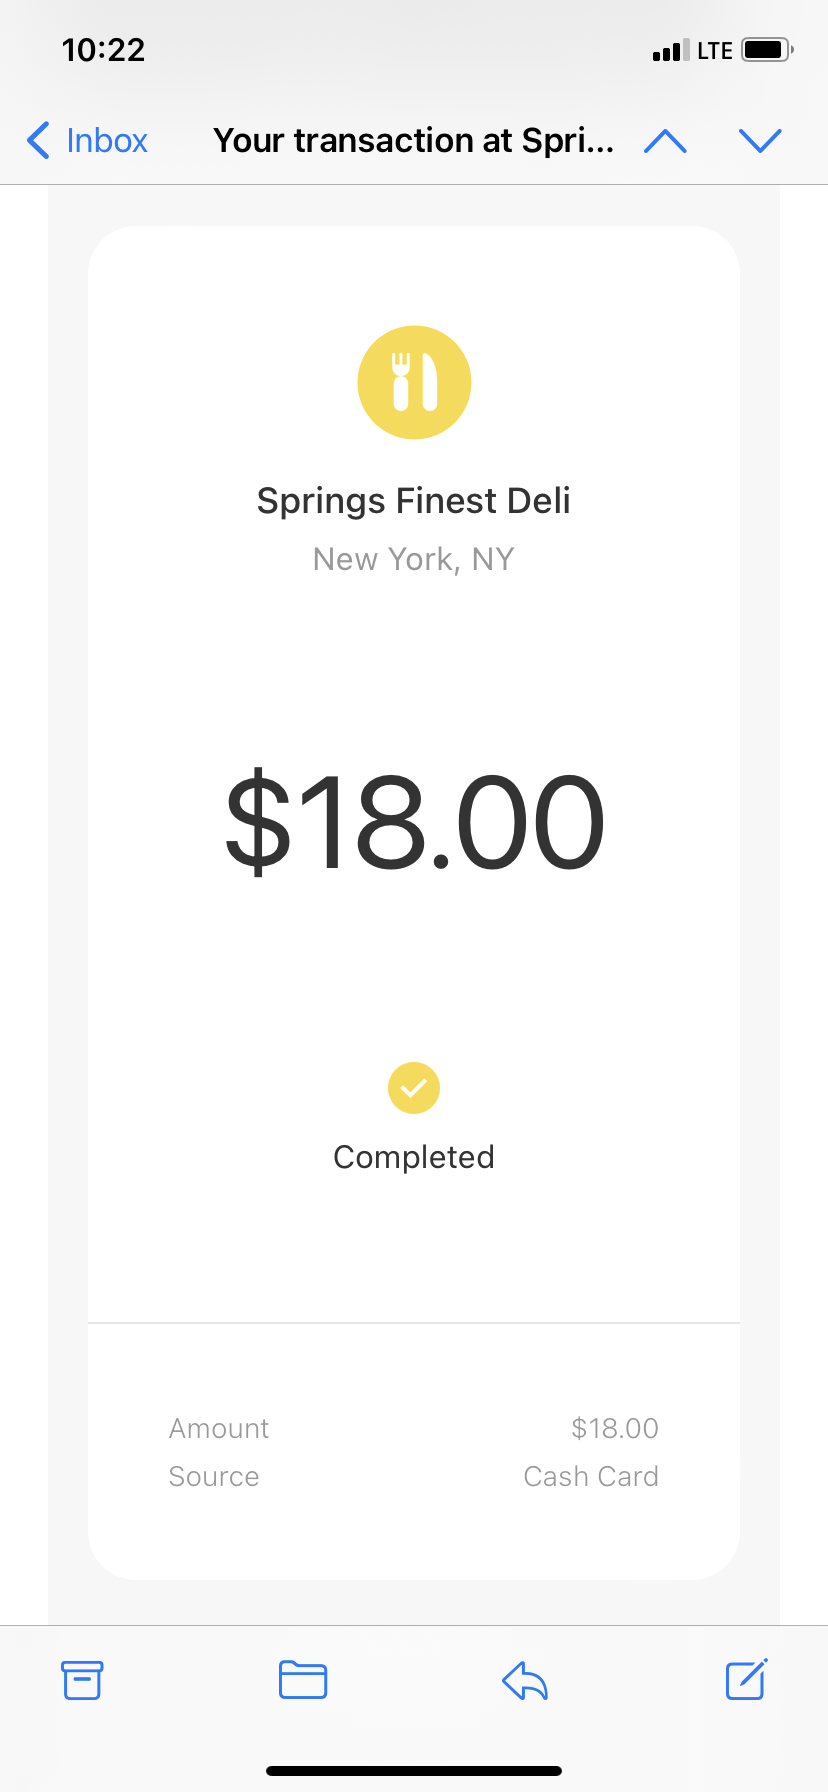Compose a new message
Viewport: 828px width, 1792px height.
[746, 1680]
